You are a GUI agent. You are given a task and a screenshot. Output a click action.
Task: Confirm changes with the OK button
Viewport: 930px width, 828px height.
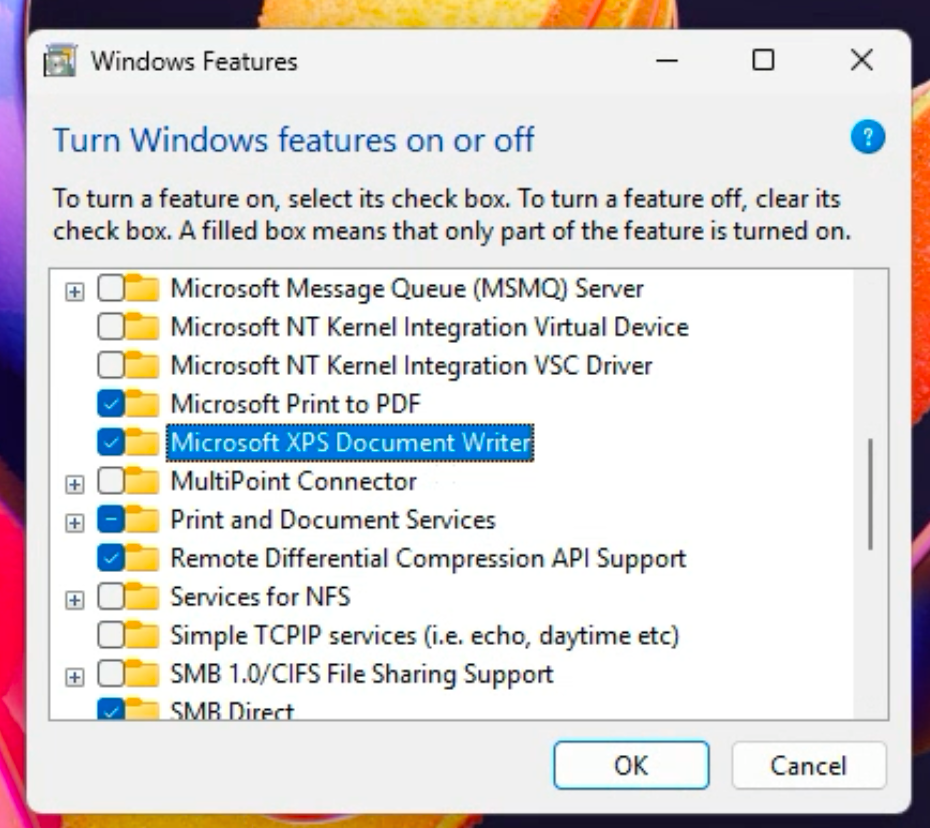(631, 766)
